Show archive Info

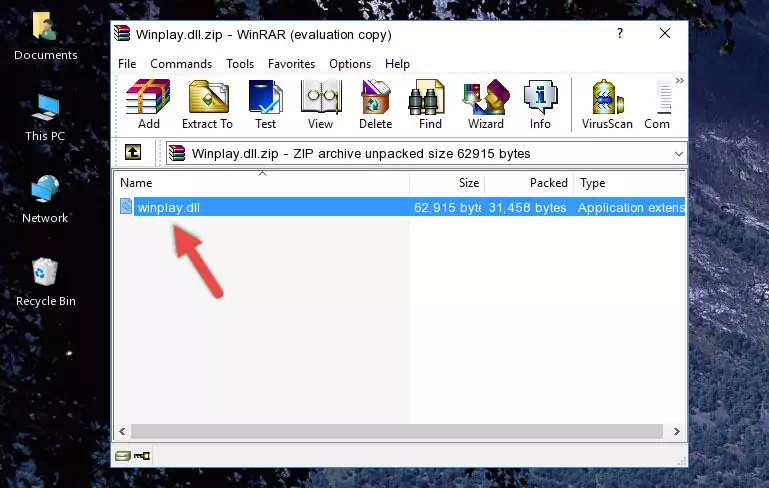(x=540, y=104)
